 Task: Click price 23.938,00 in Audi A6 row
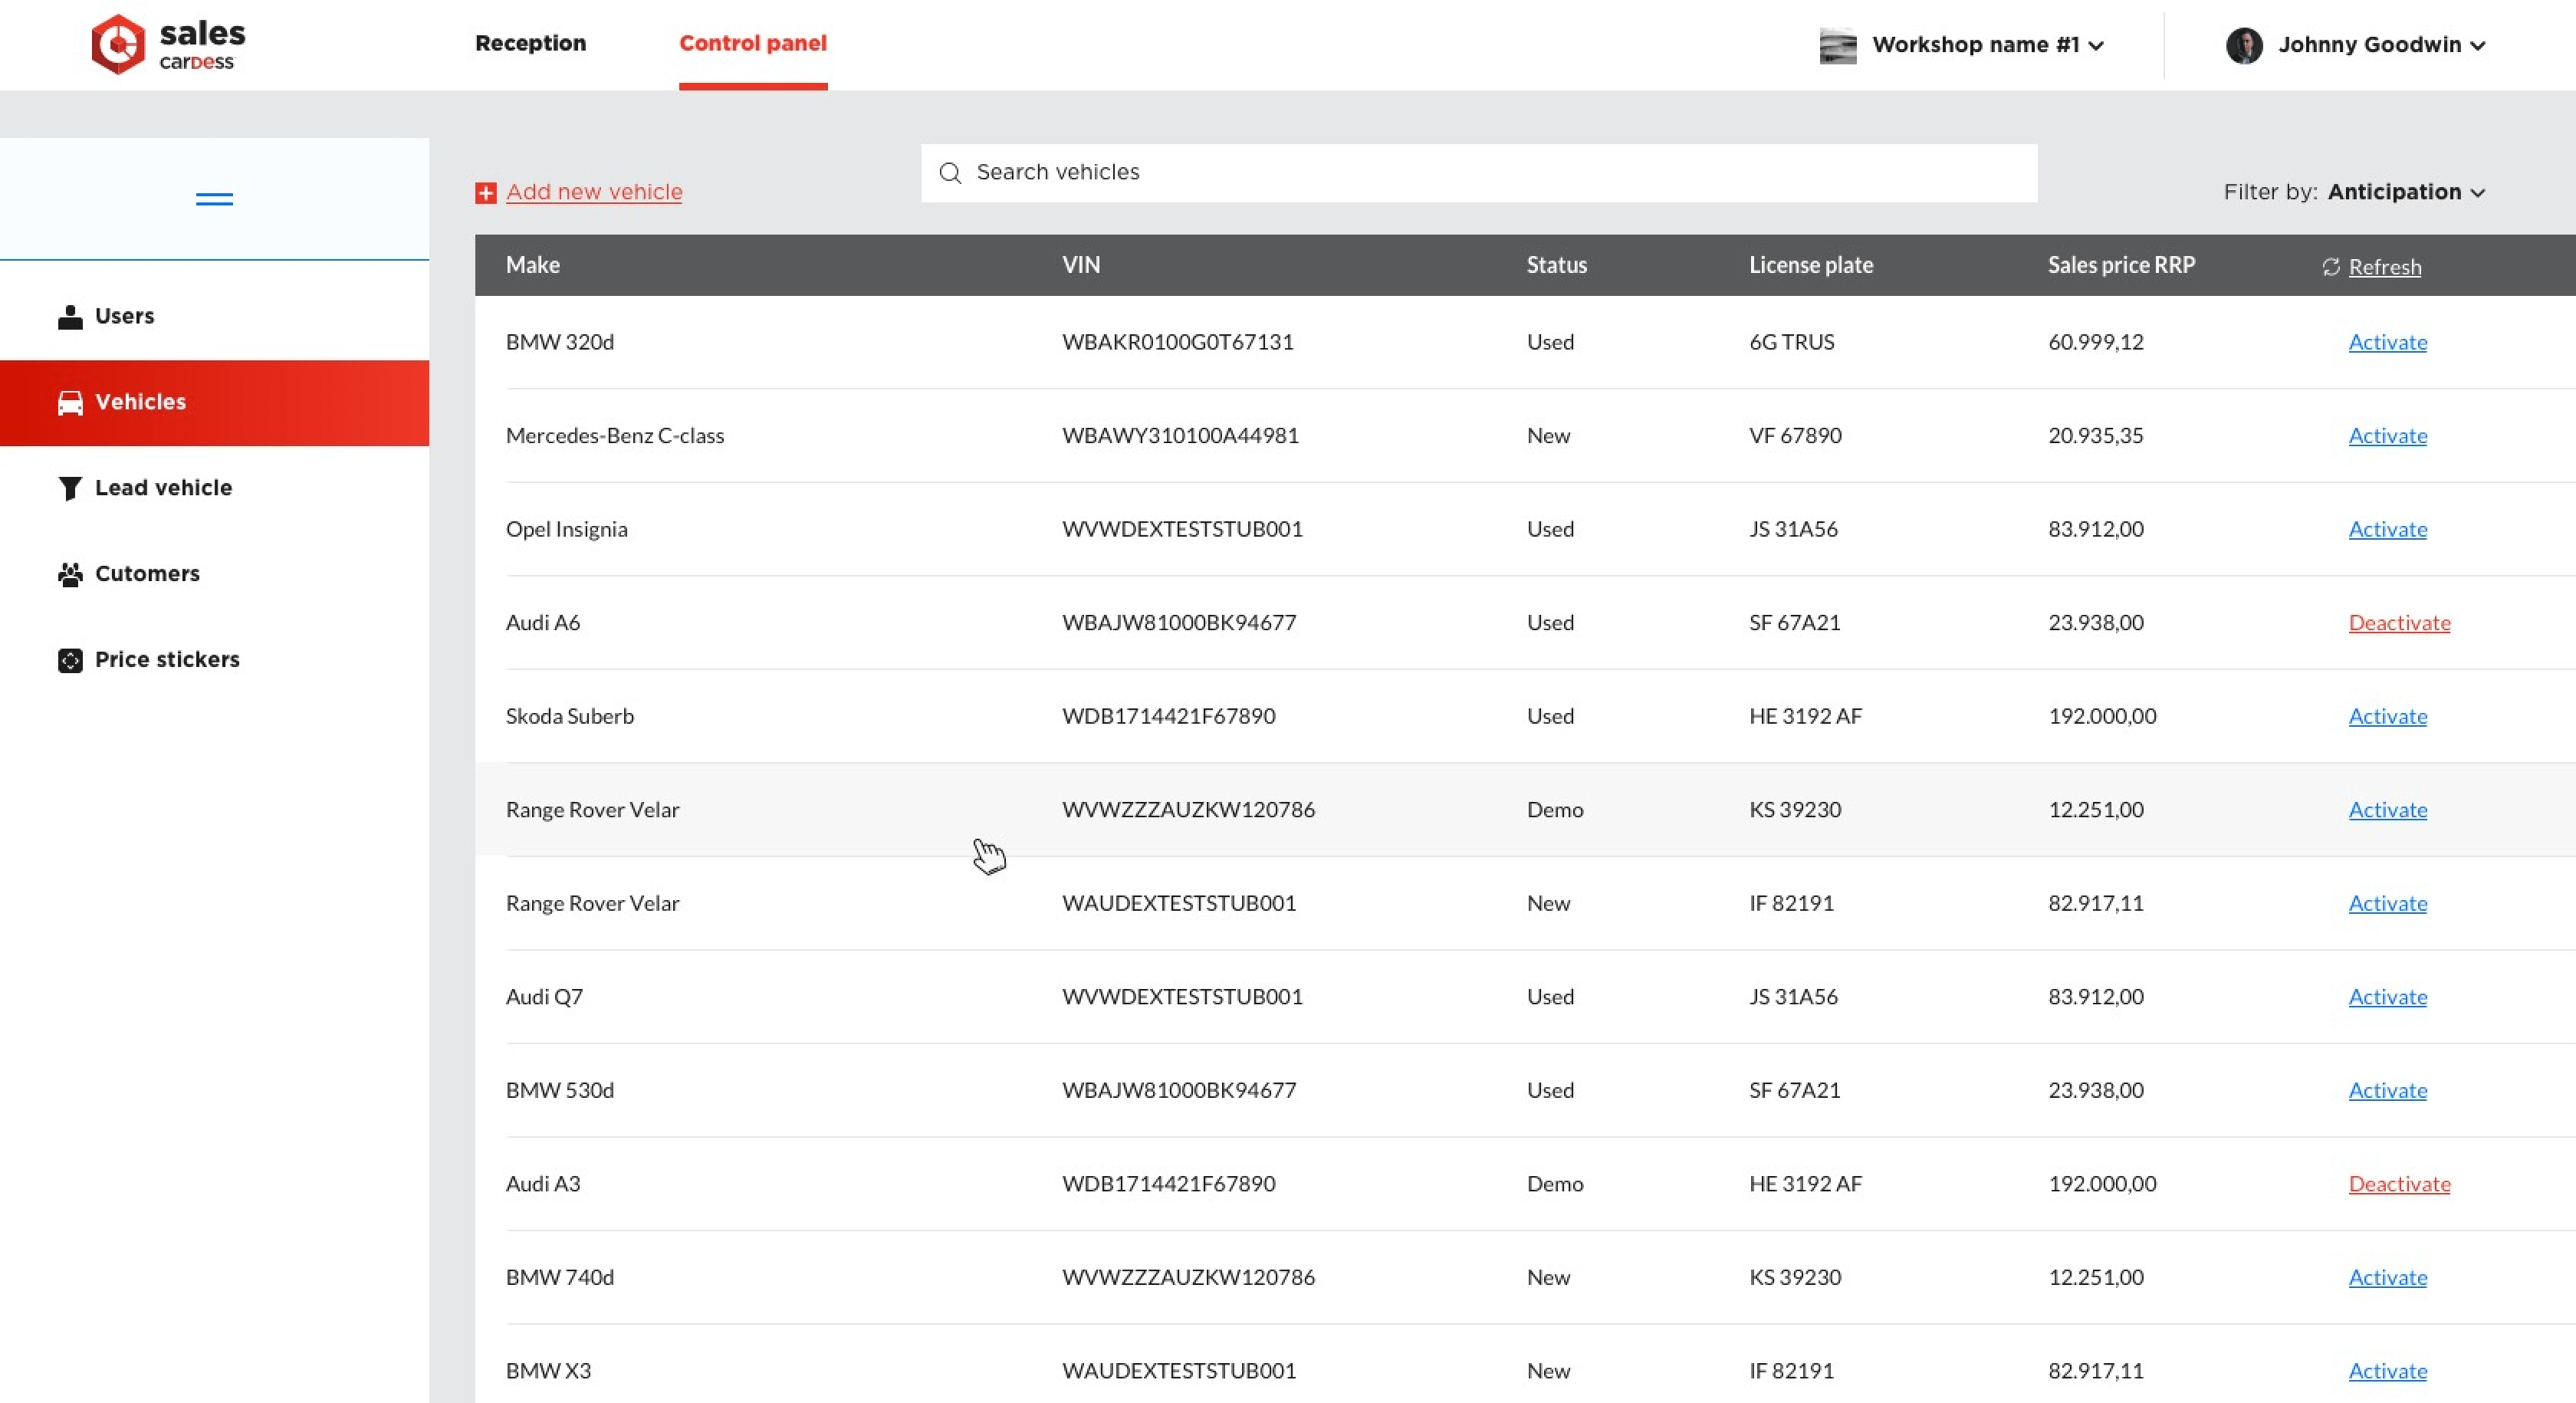point(2096,623)
